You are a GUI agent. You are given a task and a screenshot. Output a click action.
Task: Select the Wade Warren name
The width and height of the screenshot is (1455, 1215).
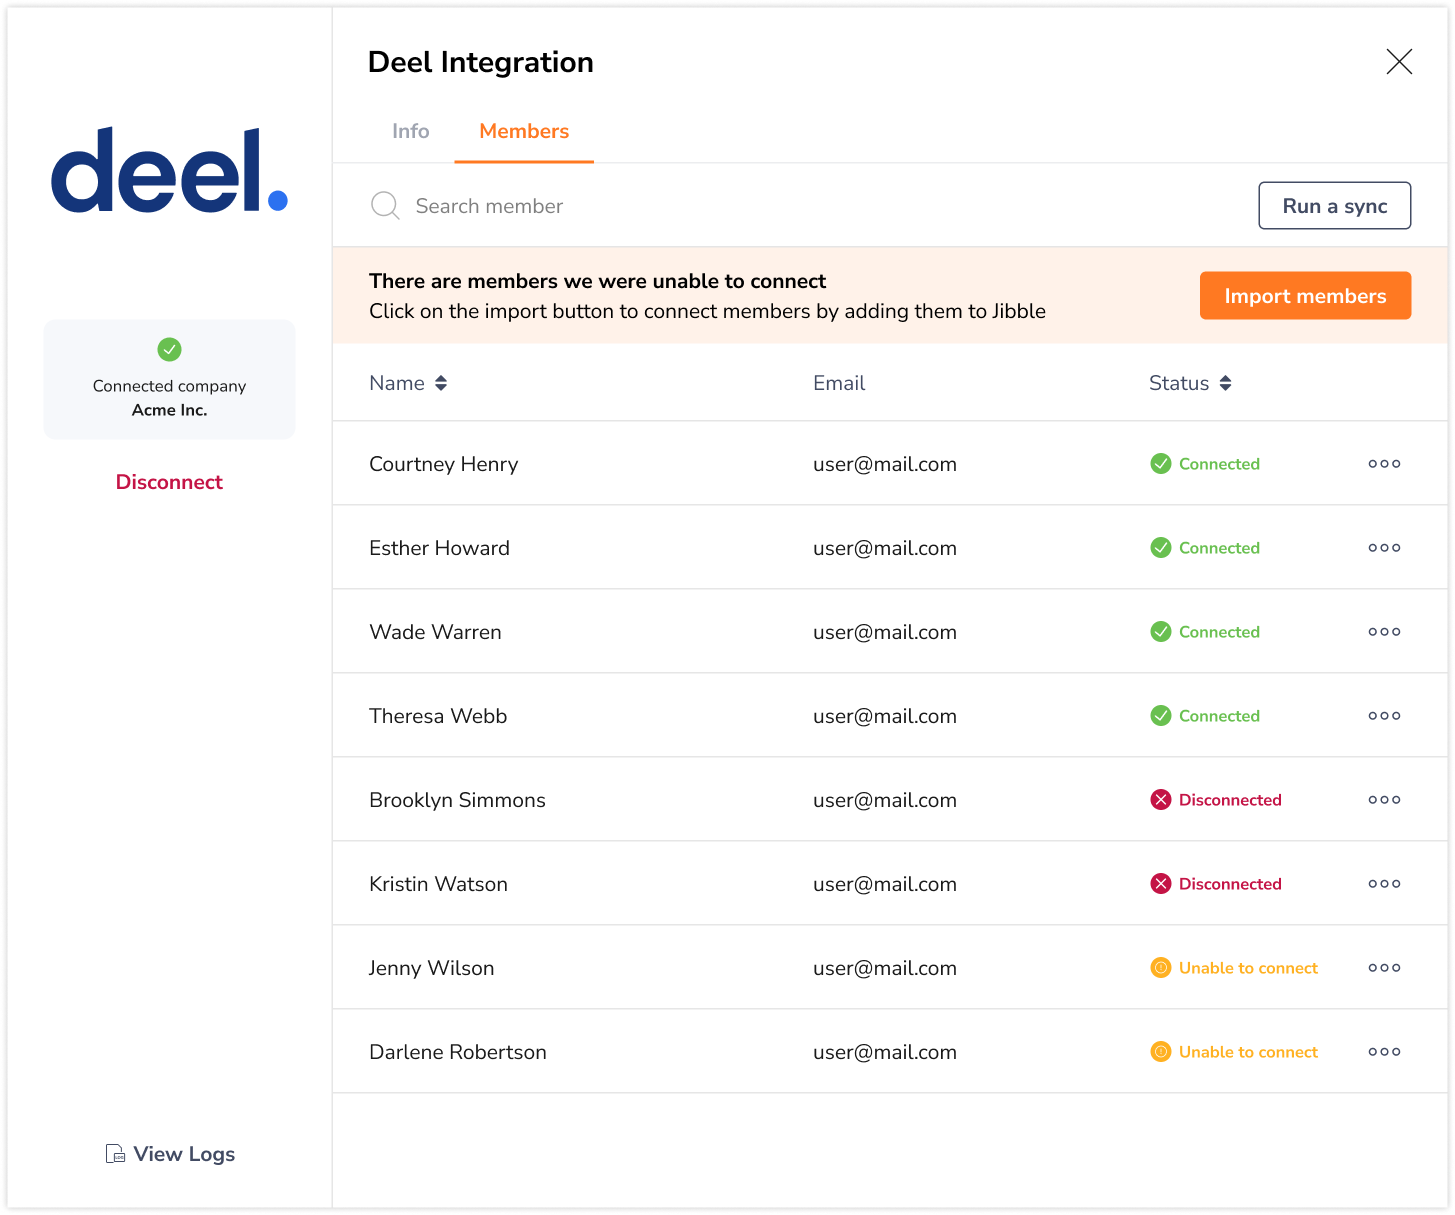click(x=435, y=632)
